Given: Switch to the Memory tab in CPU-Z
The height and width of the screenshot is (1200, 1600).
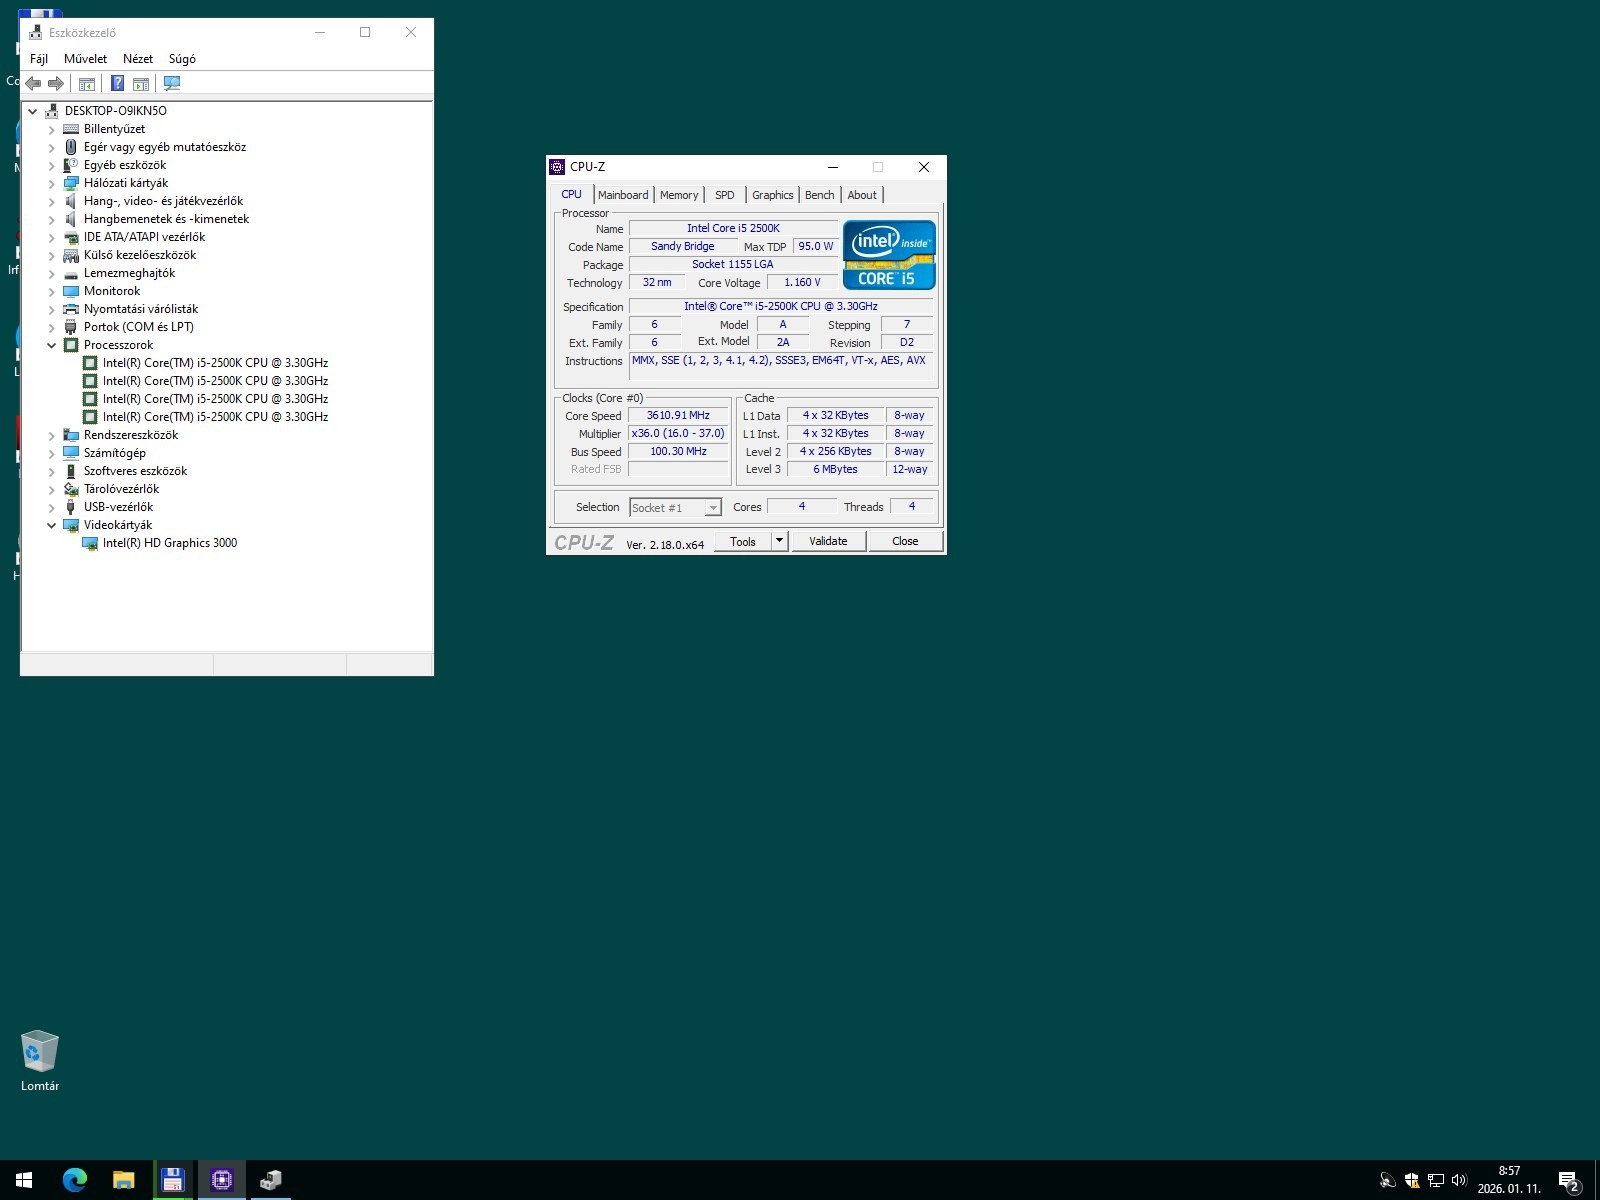Looking at the screenshot, I should point(679,195).
